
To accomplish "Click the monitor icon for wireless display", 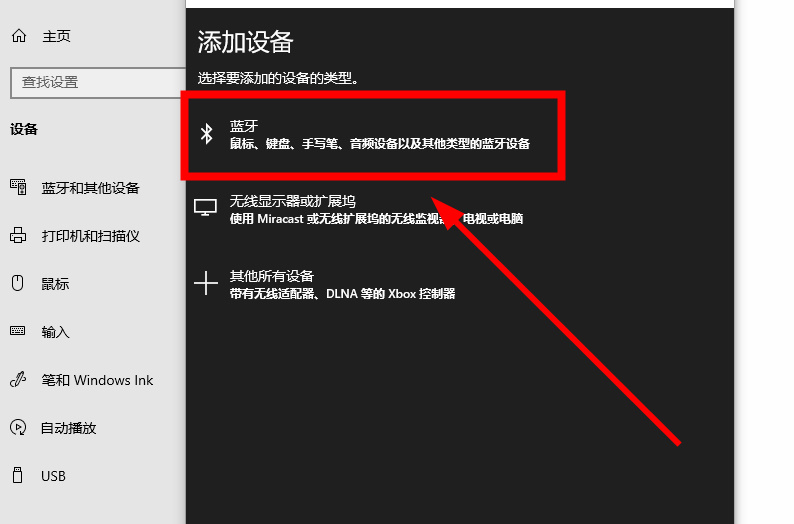I will coord(206,208).
